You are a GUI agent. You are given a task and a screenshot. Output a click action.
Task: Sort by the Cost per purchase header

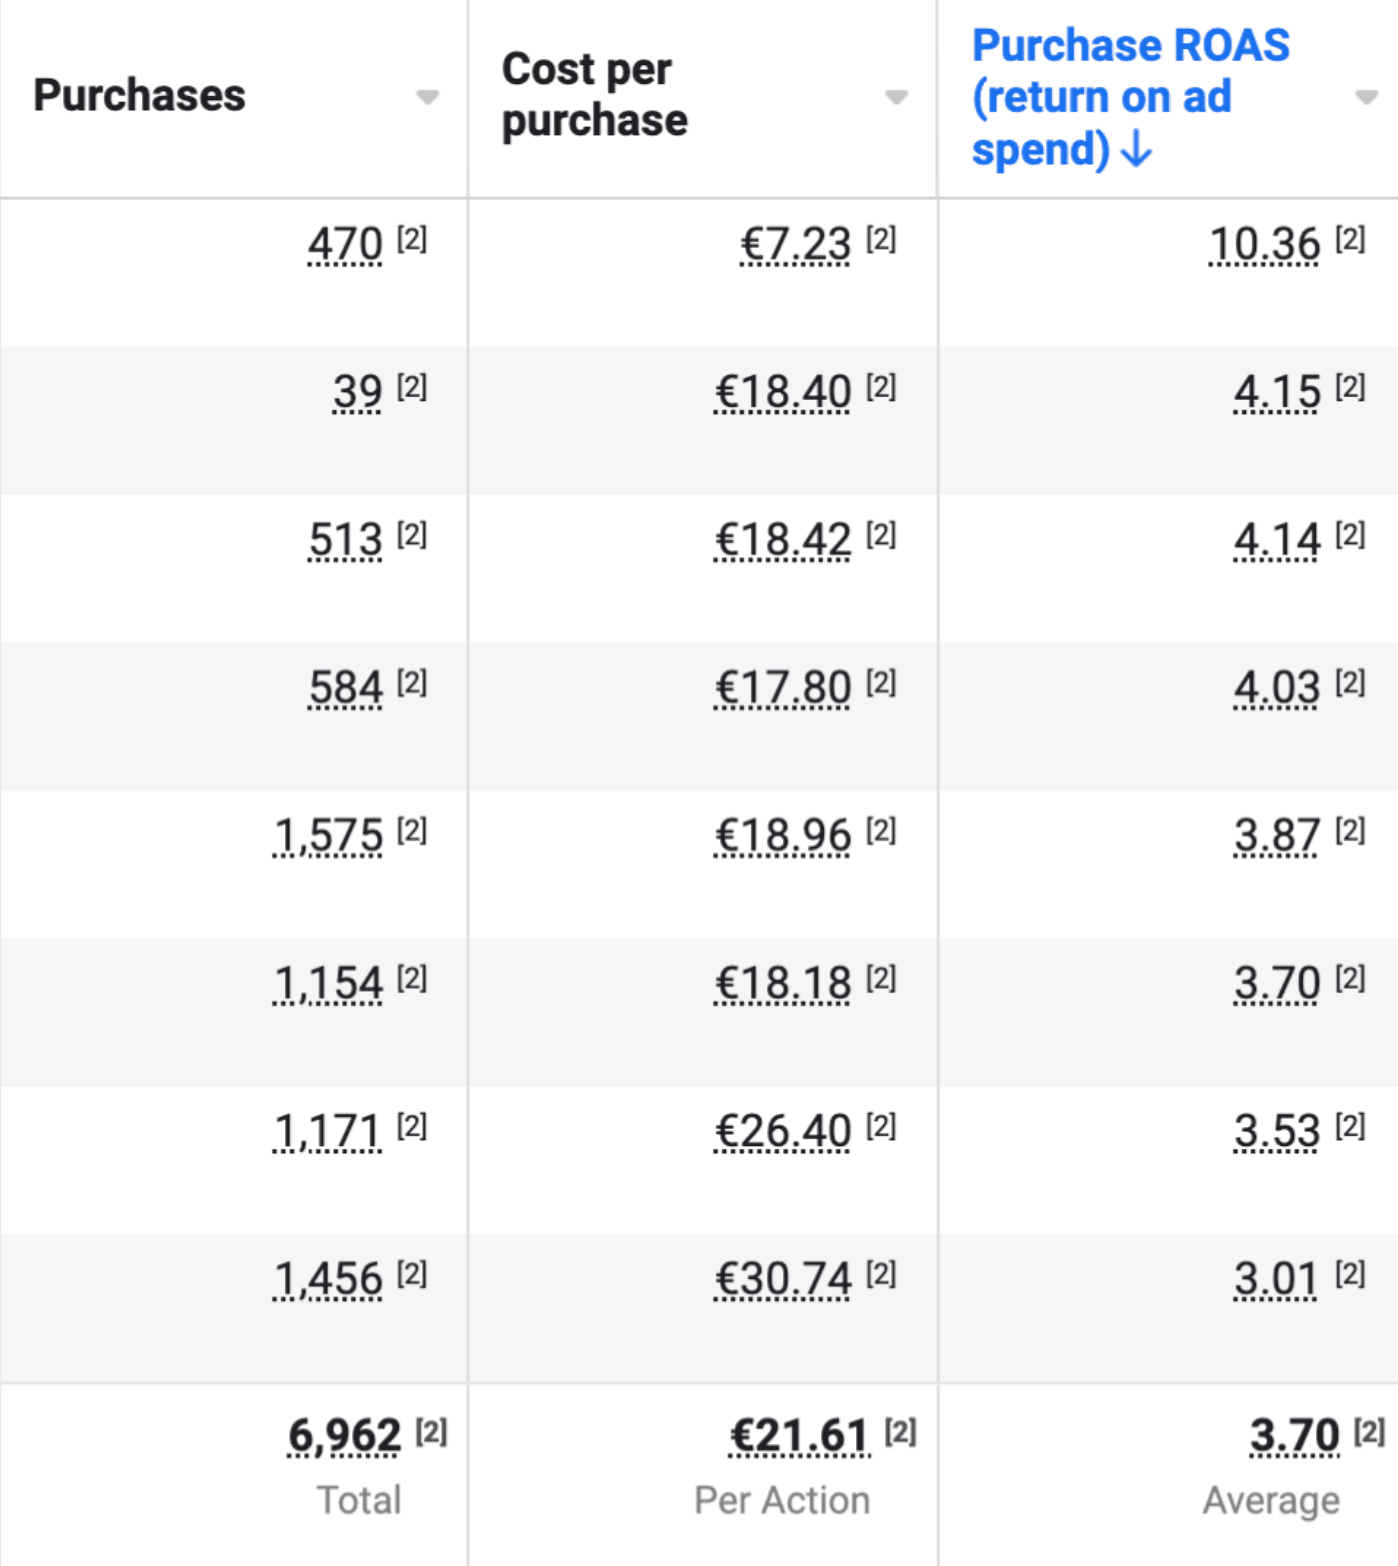[594, 95]
